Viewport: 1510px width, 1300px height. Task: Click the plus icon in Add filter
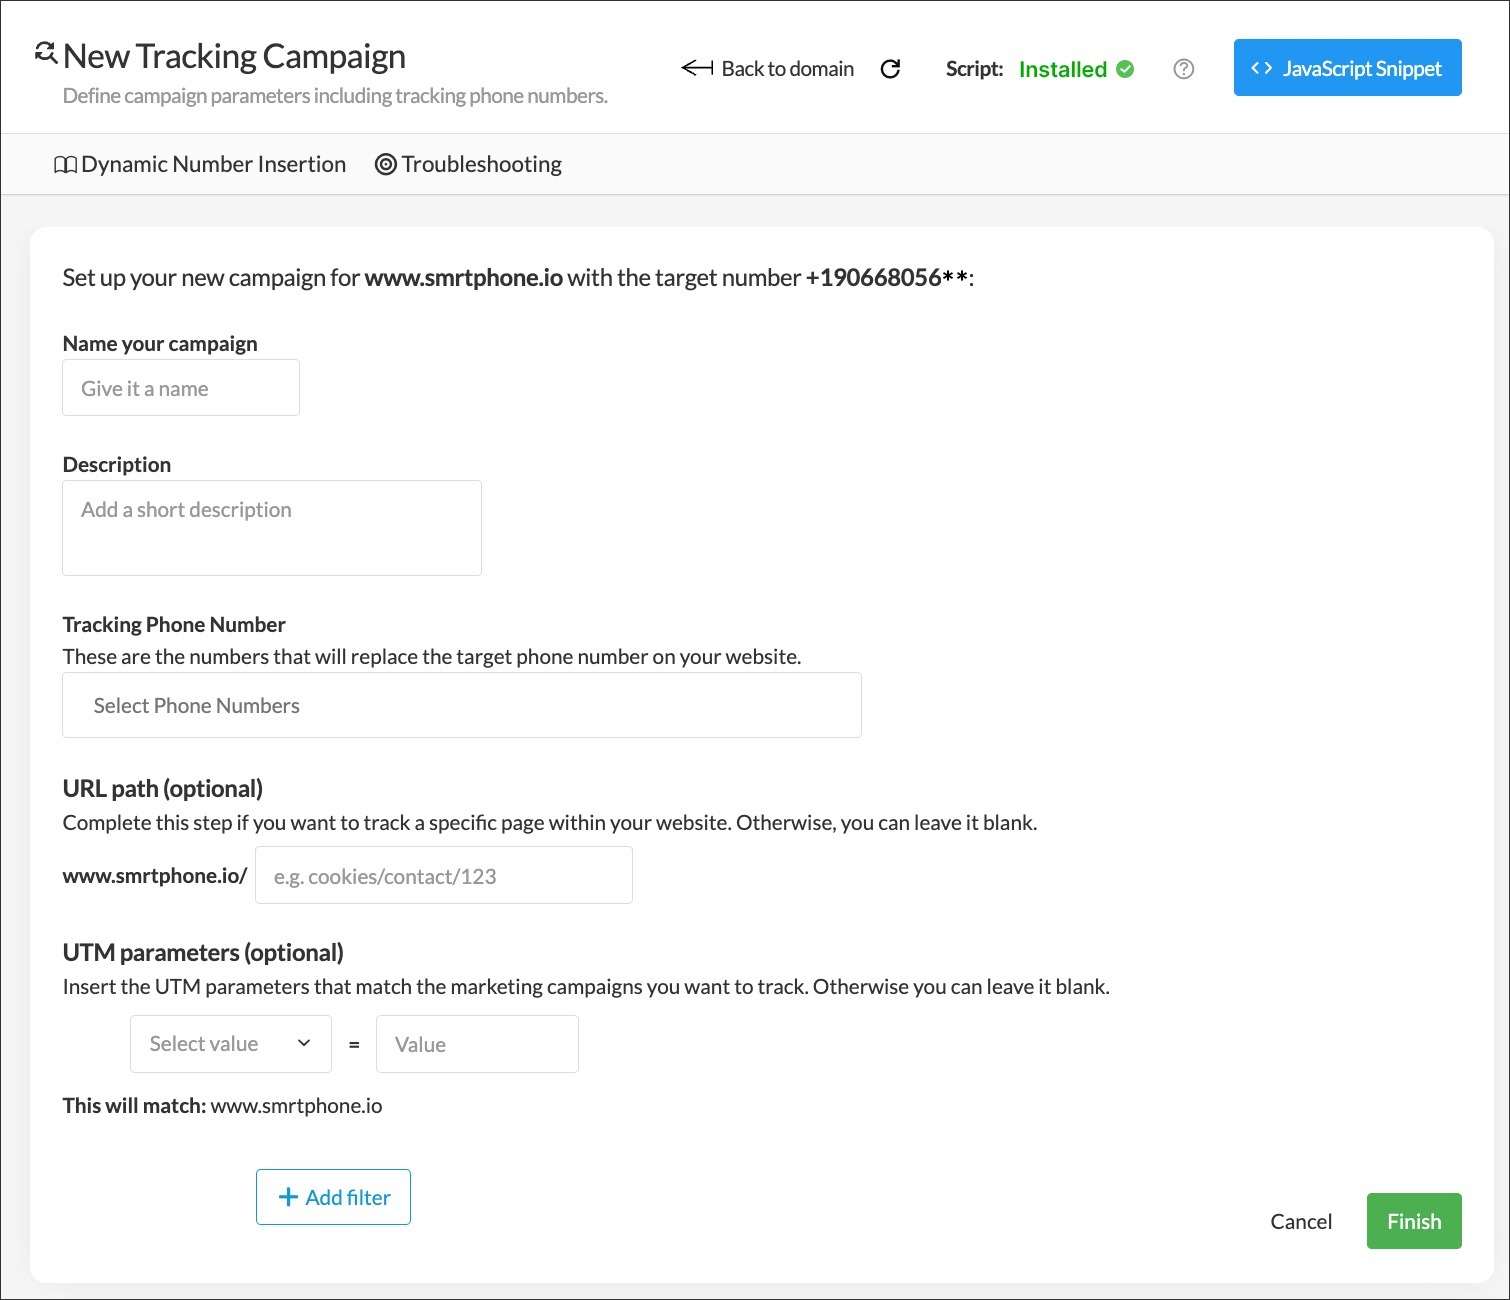click(x=288, y=1197)
